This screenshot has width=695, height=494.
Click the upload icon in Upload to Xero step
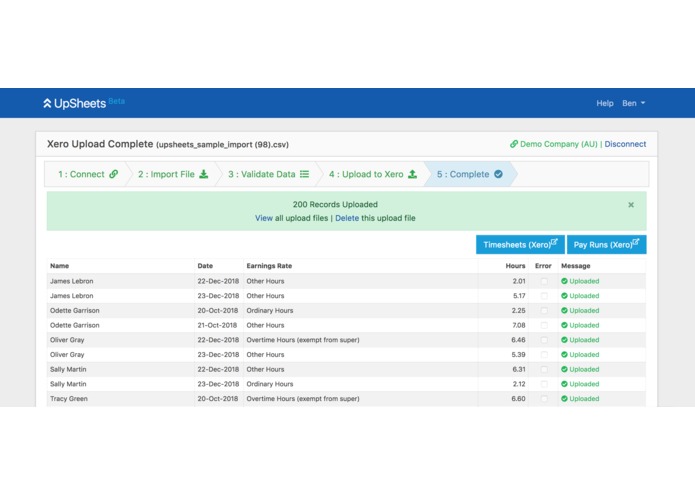[412, 174]
